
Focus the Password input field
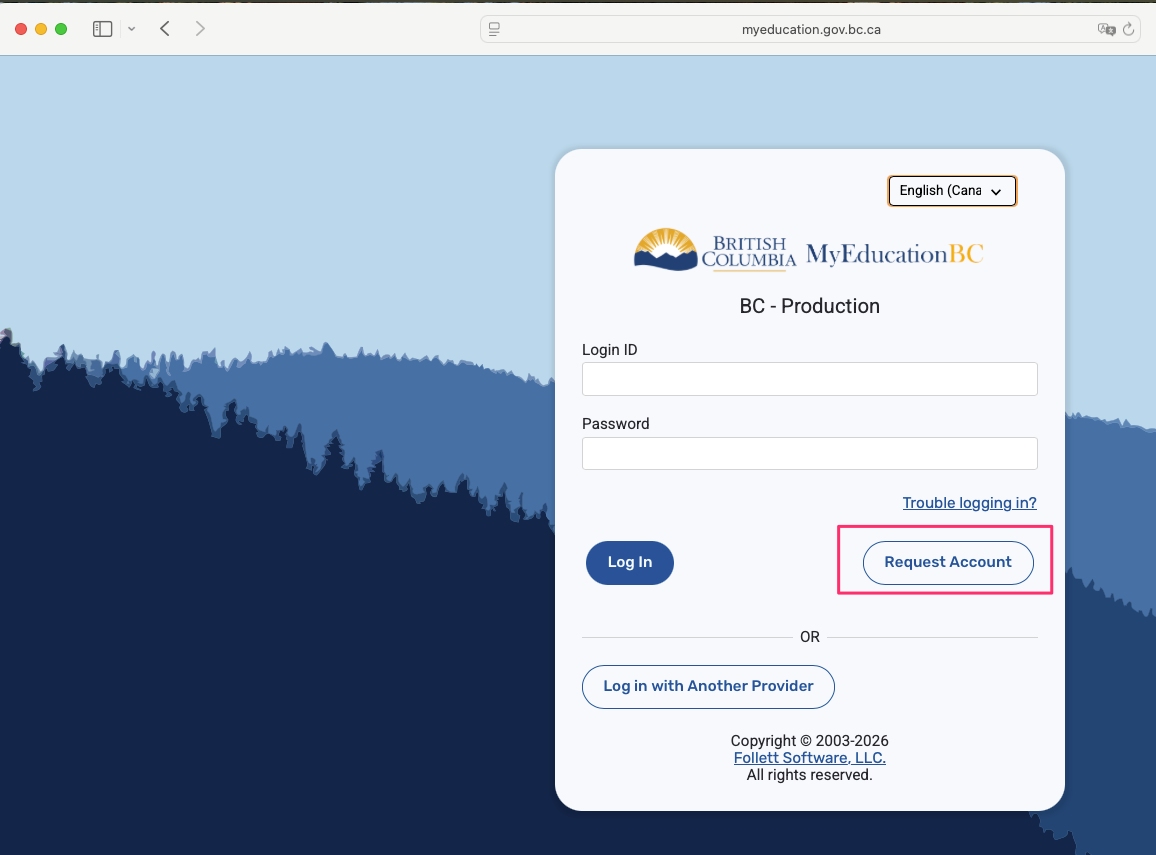point(809,453)
